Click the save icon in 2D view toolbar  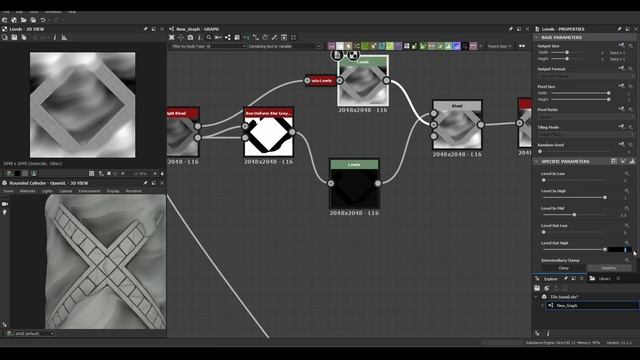[14, 38]
